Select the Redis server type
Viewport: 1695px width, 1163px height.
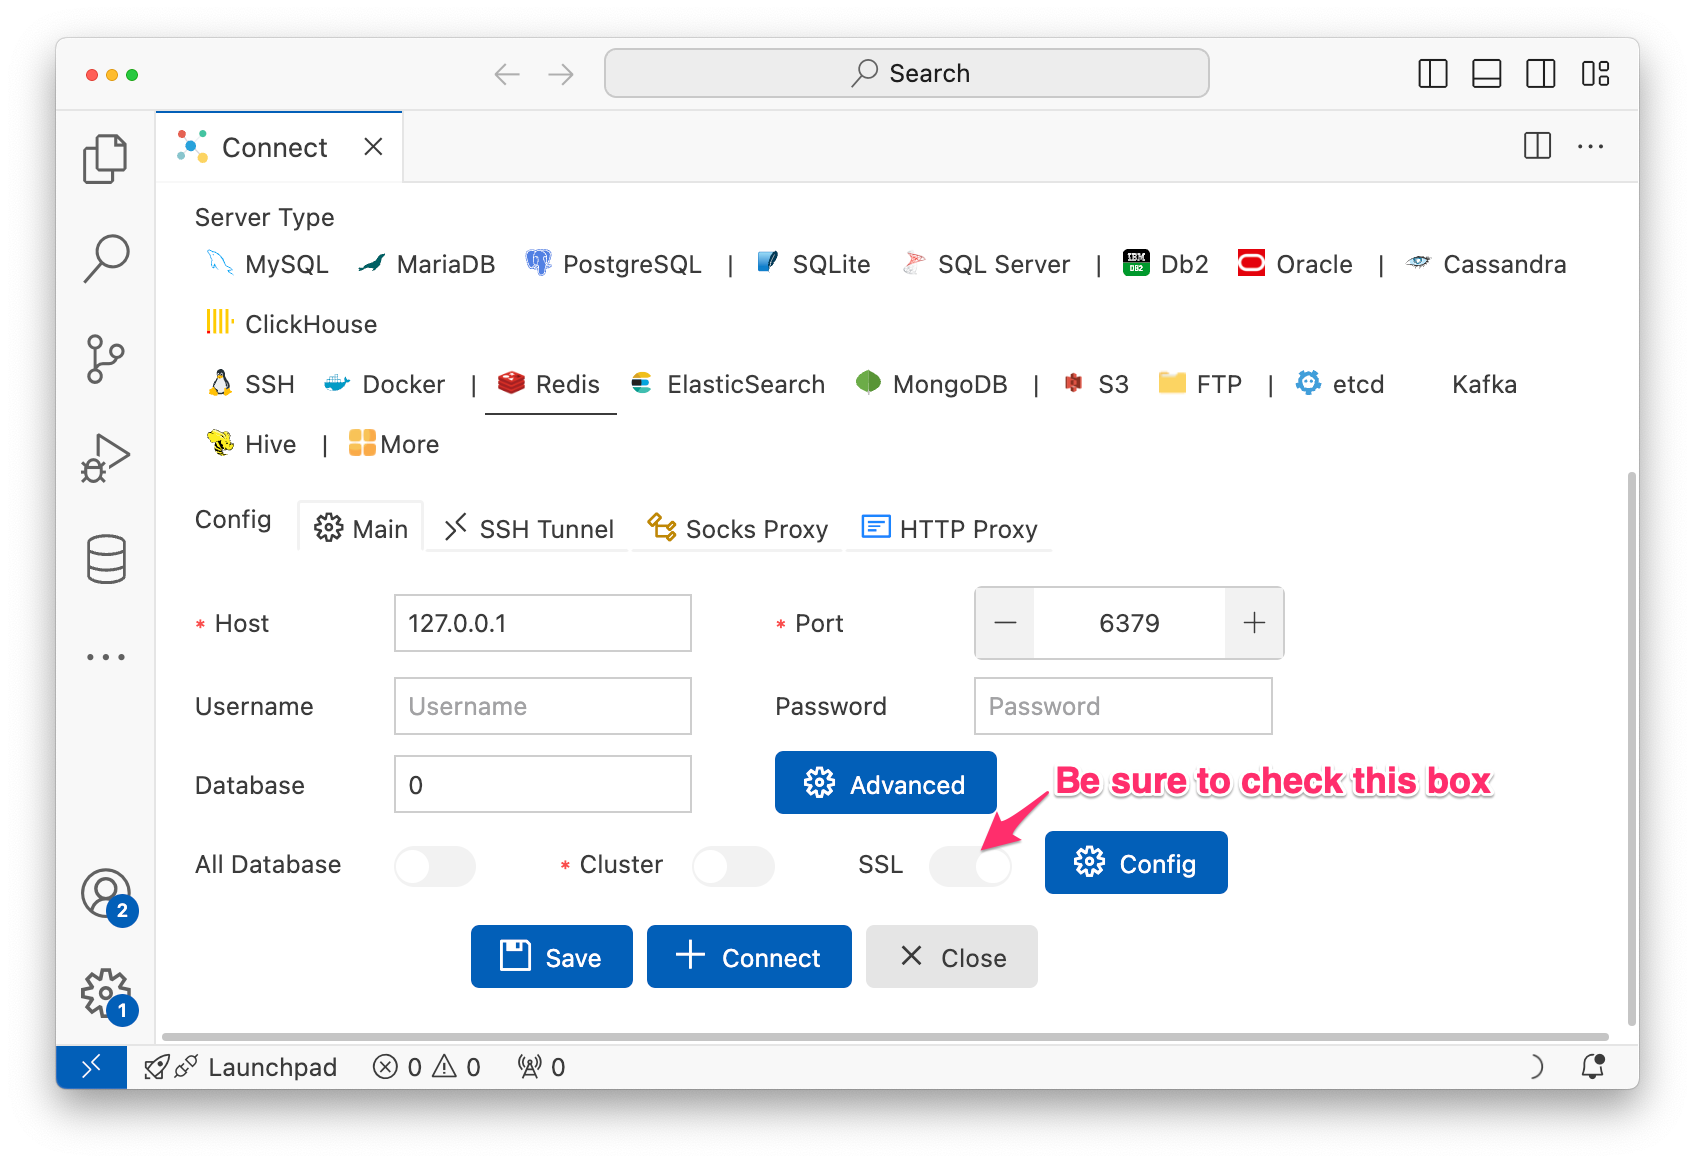566,384
